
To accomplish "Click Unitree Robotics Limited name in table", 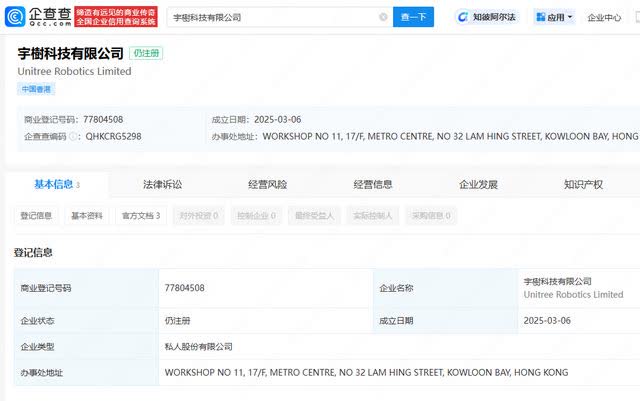I will tap(573, 295).
